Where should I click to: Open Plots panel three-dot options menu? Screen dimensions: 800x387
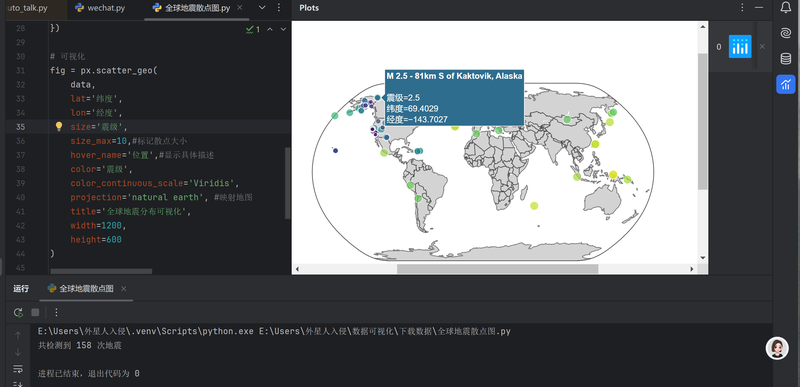[742, 8]
